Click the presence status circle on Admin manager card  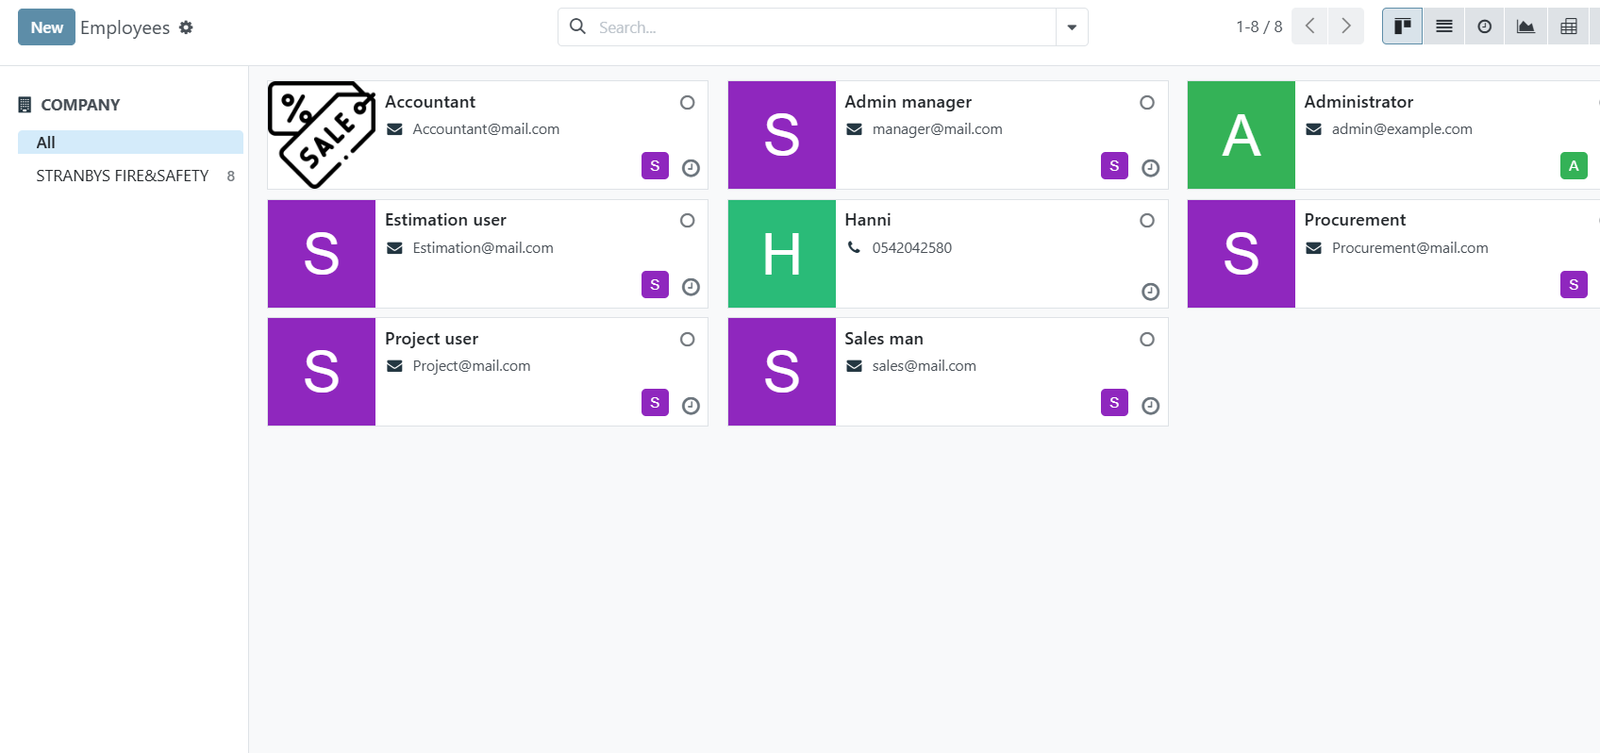(x=1147, y=102)
